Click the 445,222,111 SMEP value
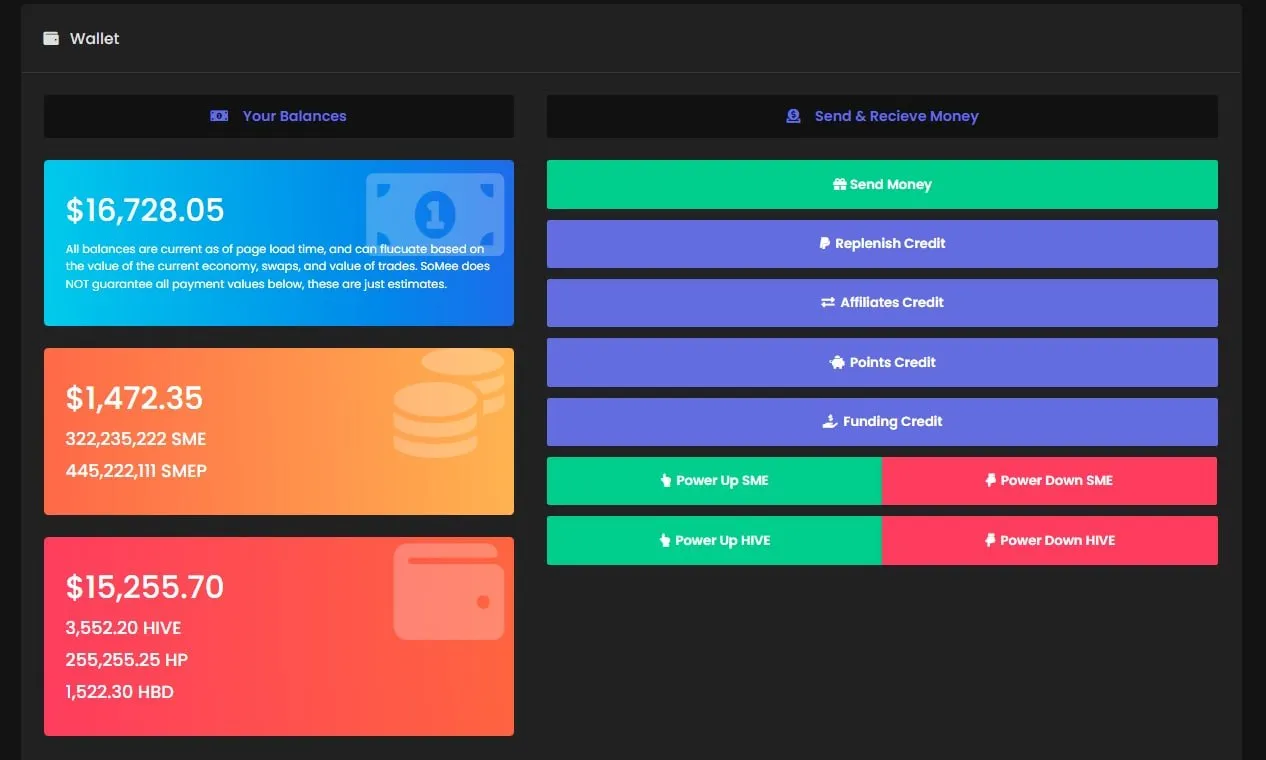This screenshot has width=1266, height=760. click(136, 470)
